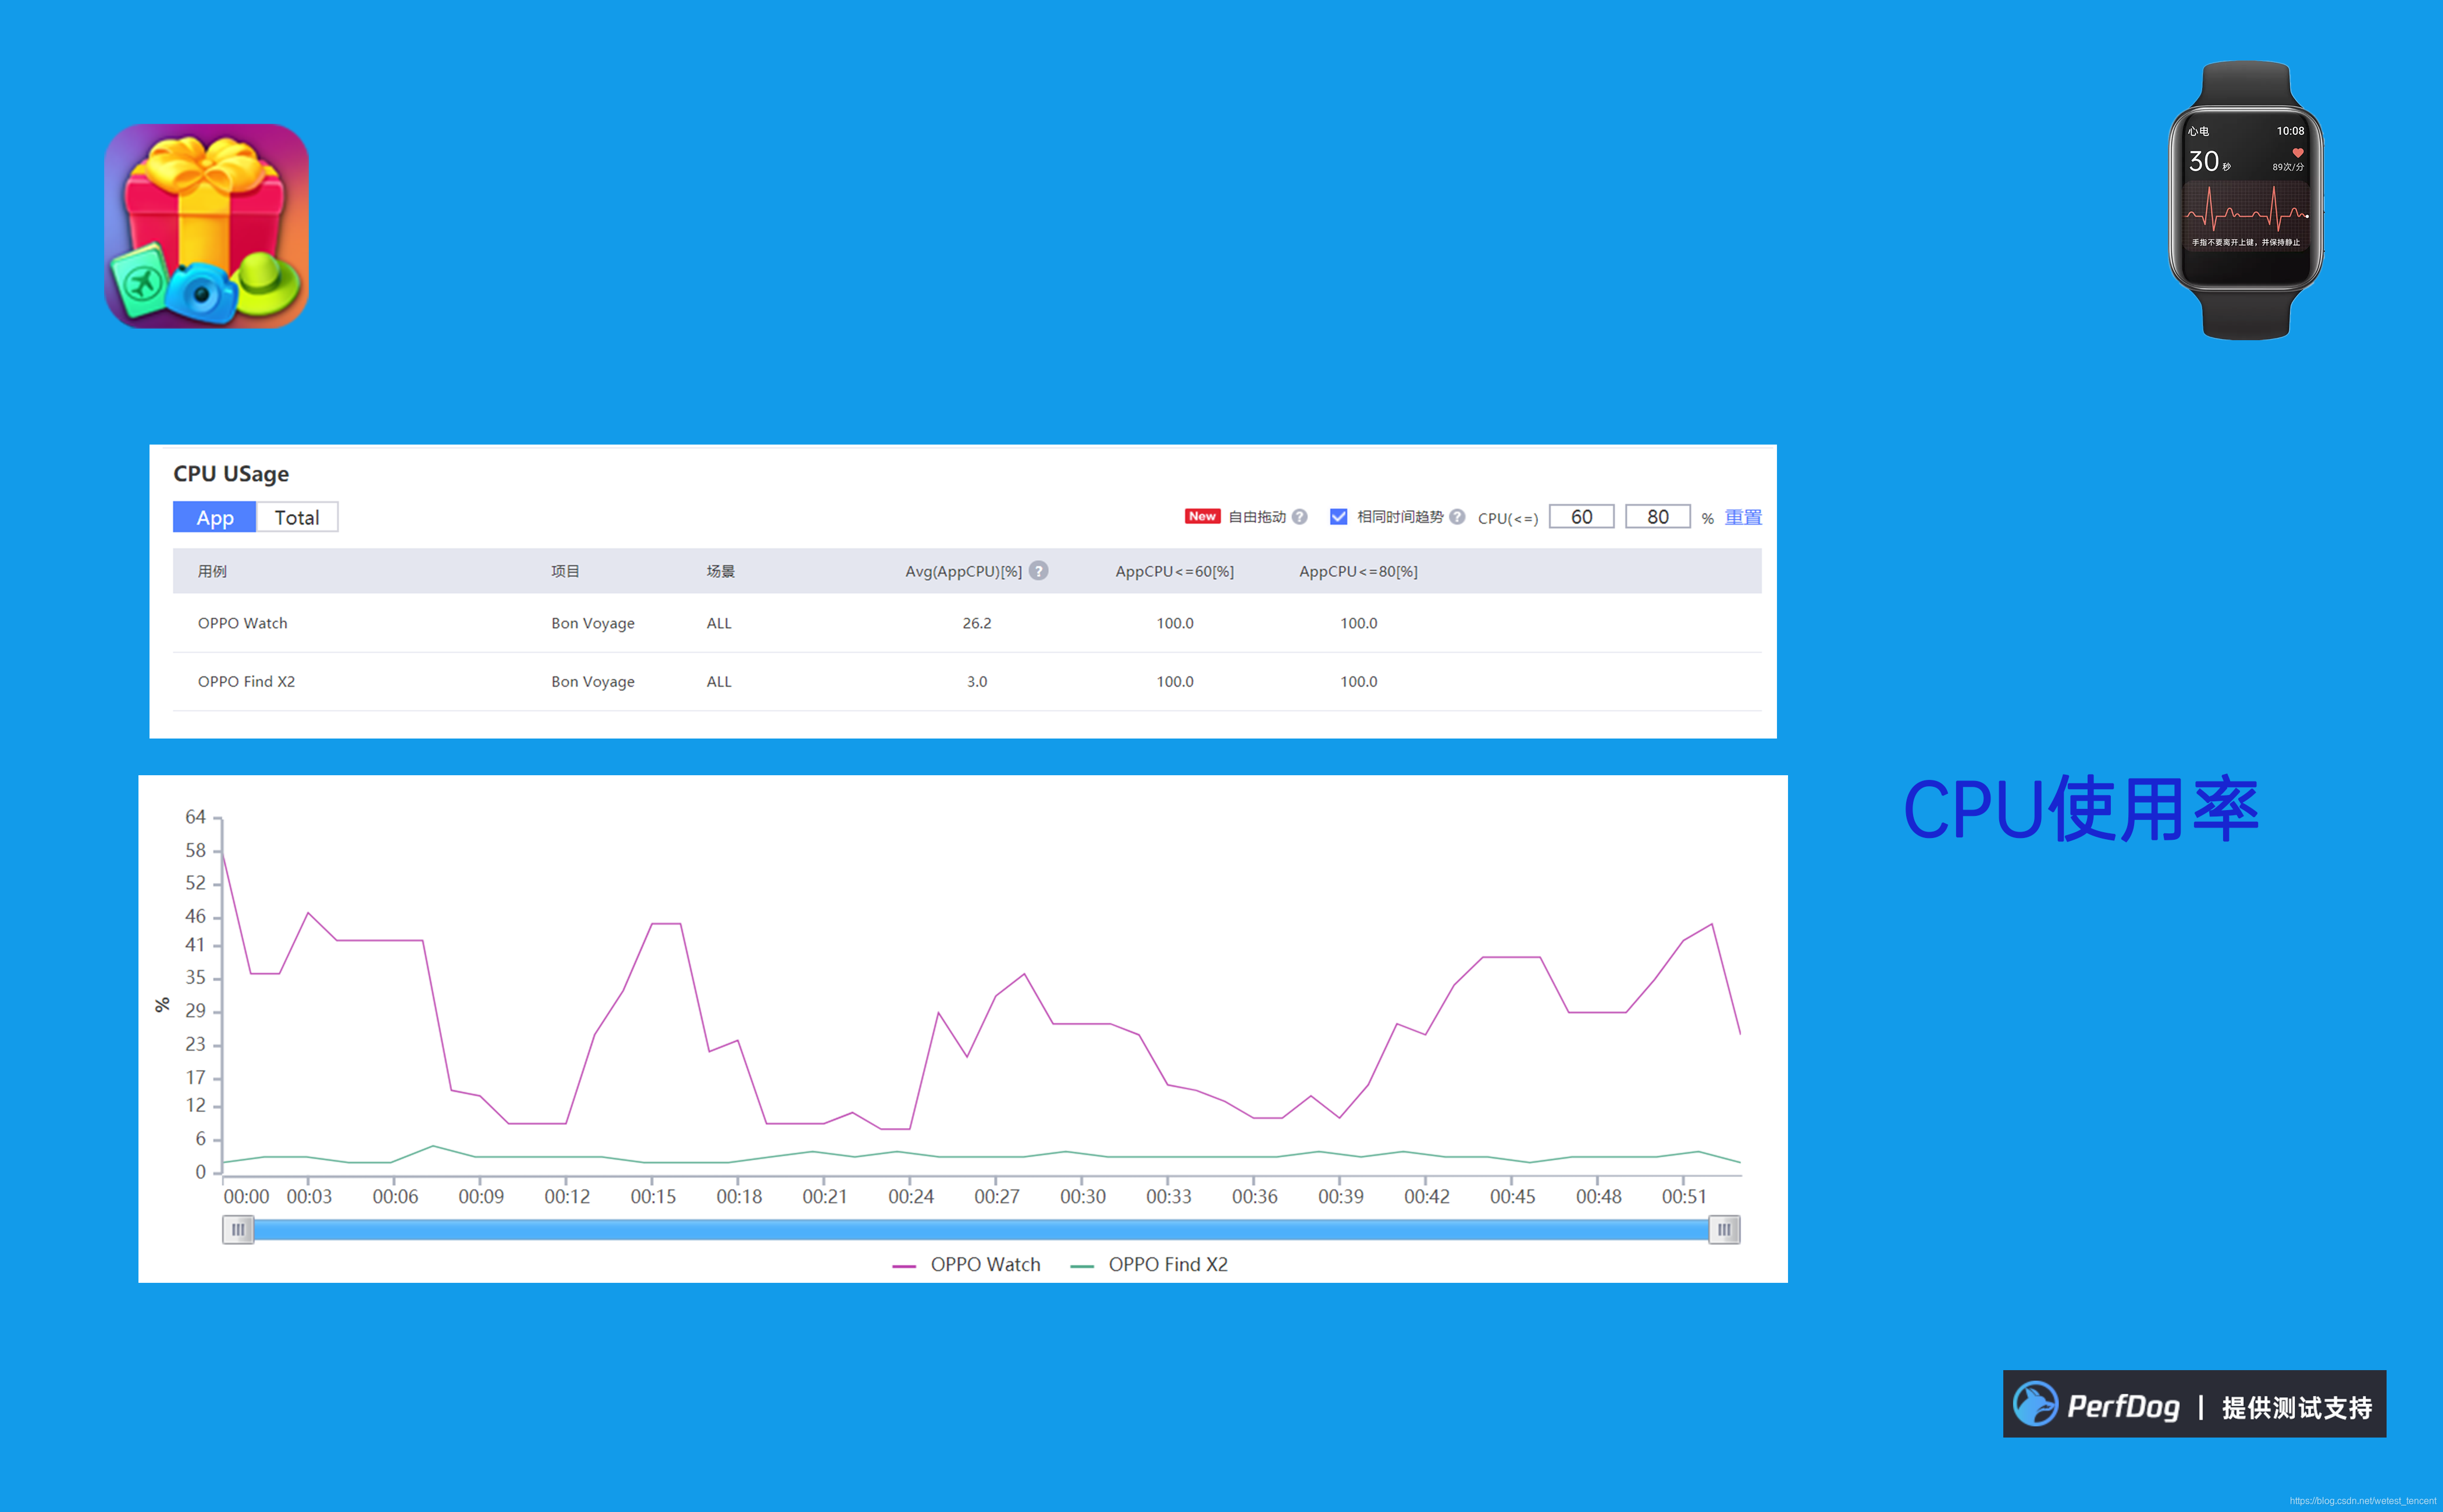This screenshot has height=1512, width=2443.
Task: Click the 自由拖动 free-drag option
Action: coord(1257,517)
